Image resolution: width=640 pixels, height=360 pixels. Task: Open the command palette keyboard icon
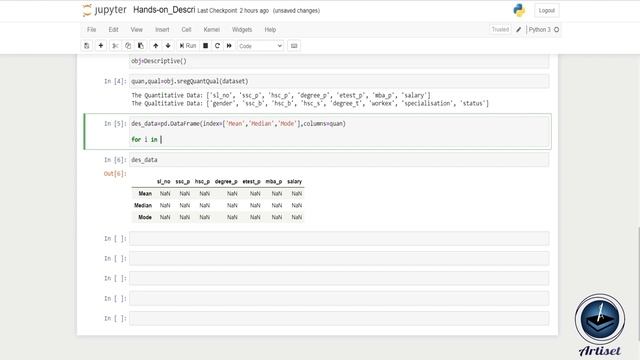pyautogui.click(x=294, y=46)
